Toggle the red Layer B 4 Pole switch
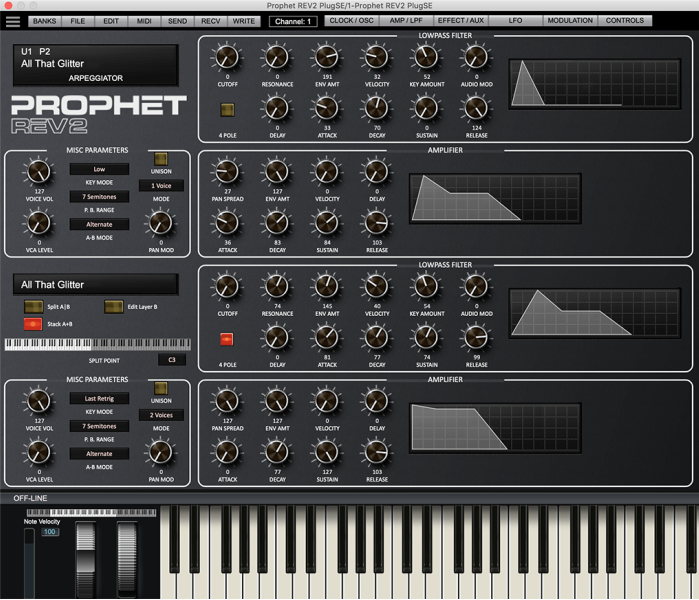 tap(227, 339)
